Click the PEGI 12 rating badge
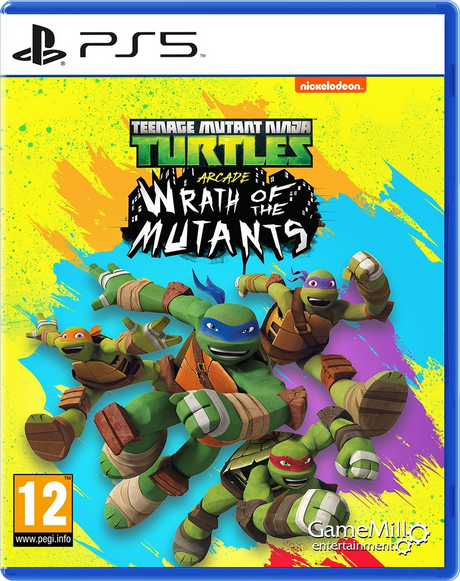Screen dimensions: 460x581 tap(43, 510)
